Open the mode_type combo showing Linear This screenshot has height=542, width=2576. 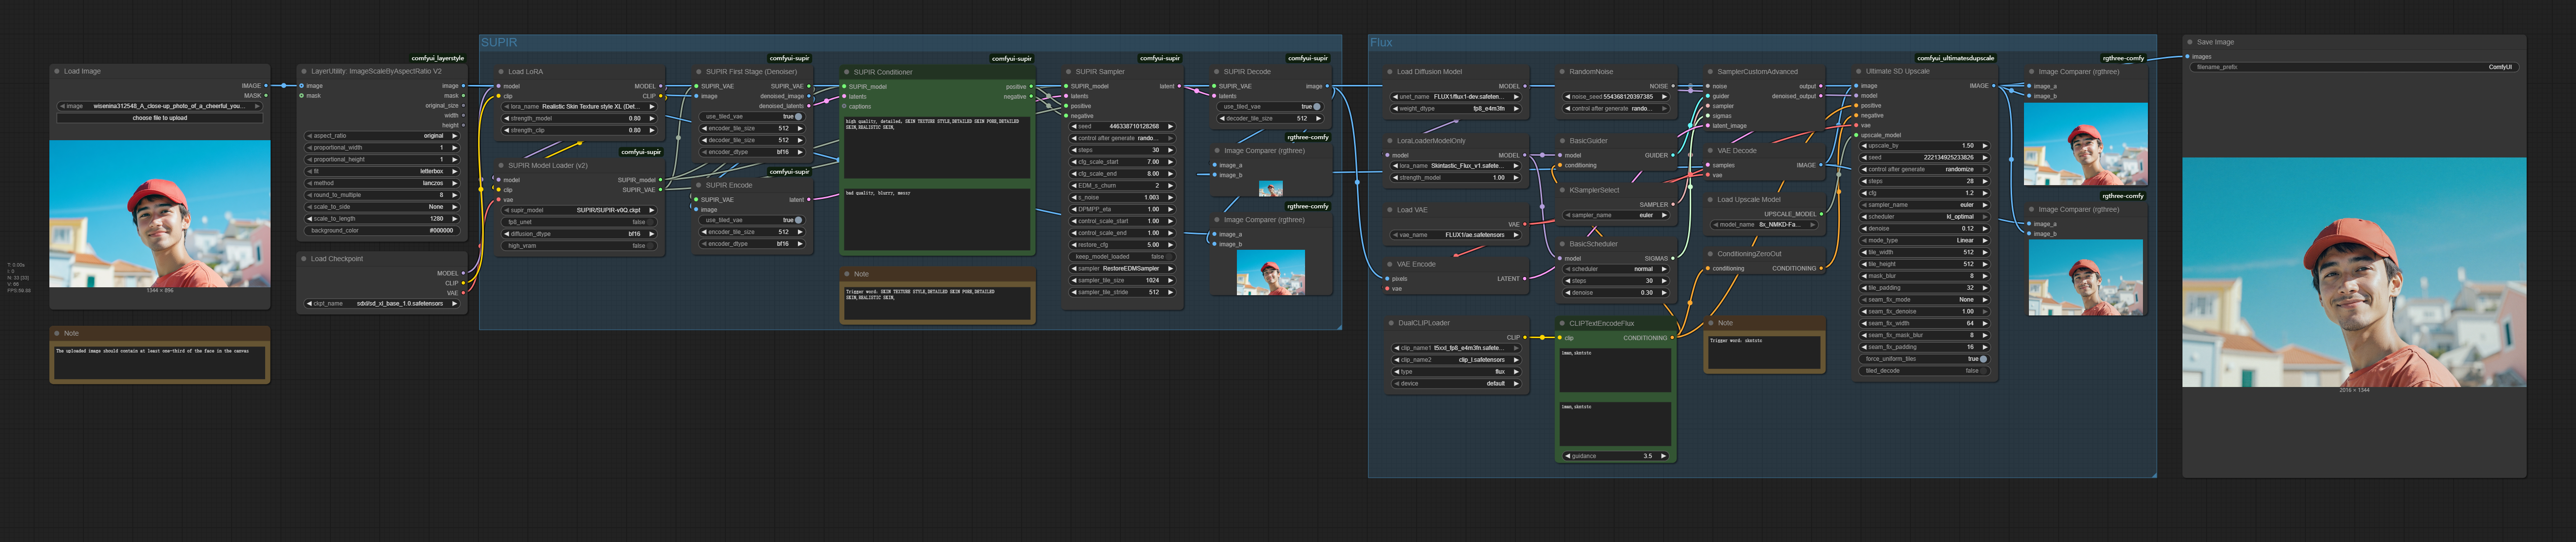click(1924, 240)
